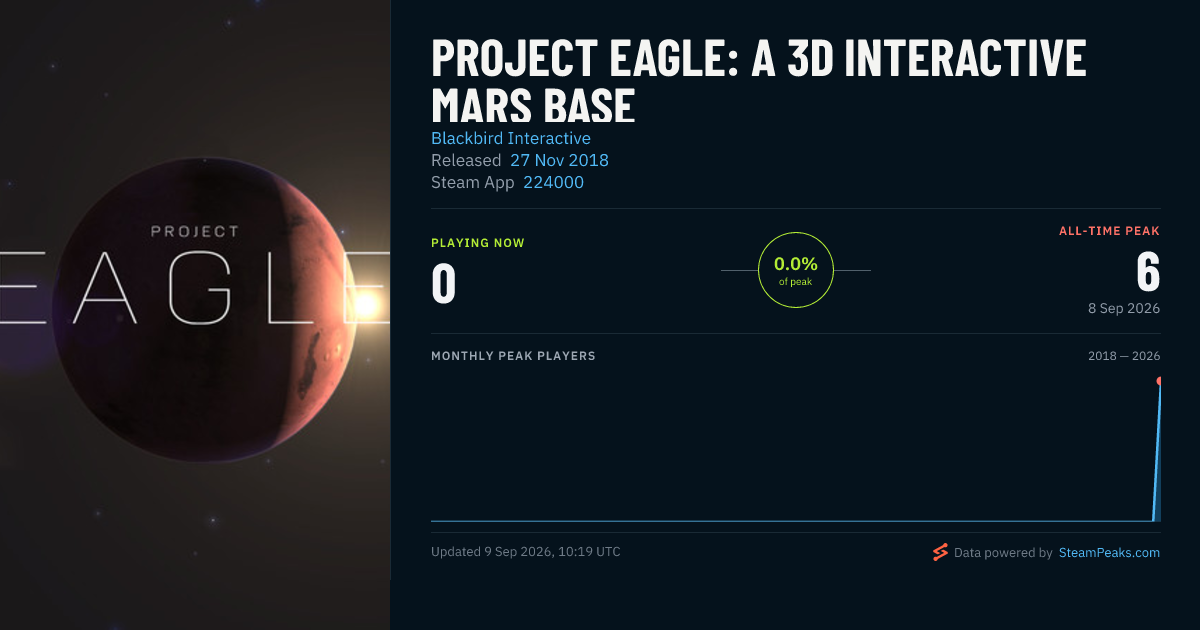1200x630 pixels.
Task: Click the All-Time Peak label
Action: click(x=1109, y=231)
